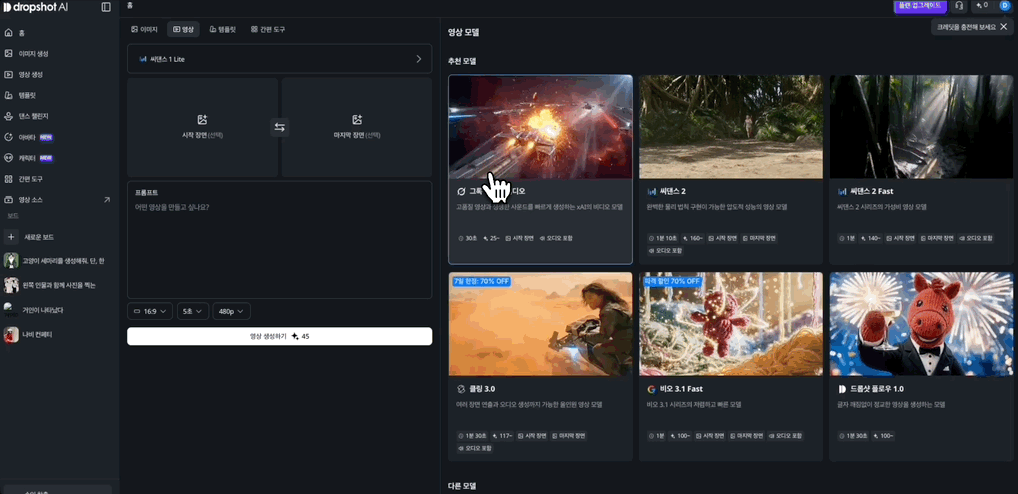1018x494 pixels.
Task: Open 영상 소스 external link in sidebar
Action: coord(107,200)
